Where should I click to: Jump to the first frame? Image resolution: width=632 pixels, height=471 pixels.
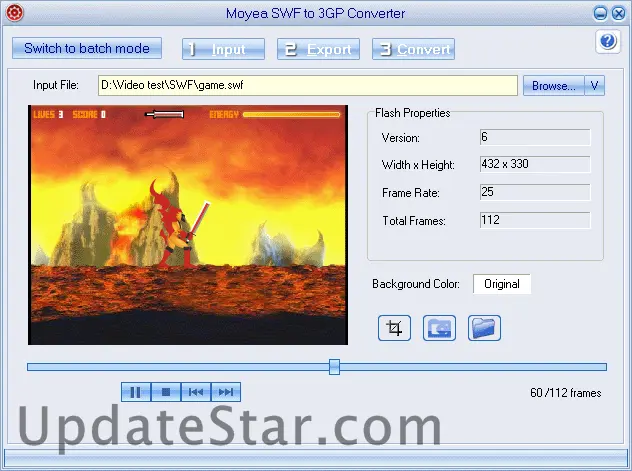[196, 392]
